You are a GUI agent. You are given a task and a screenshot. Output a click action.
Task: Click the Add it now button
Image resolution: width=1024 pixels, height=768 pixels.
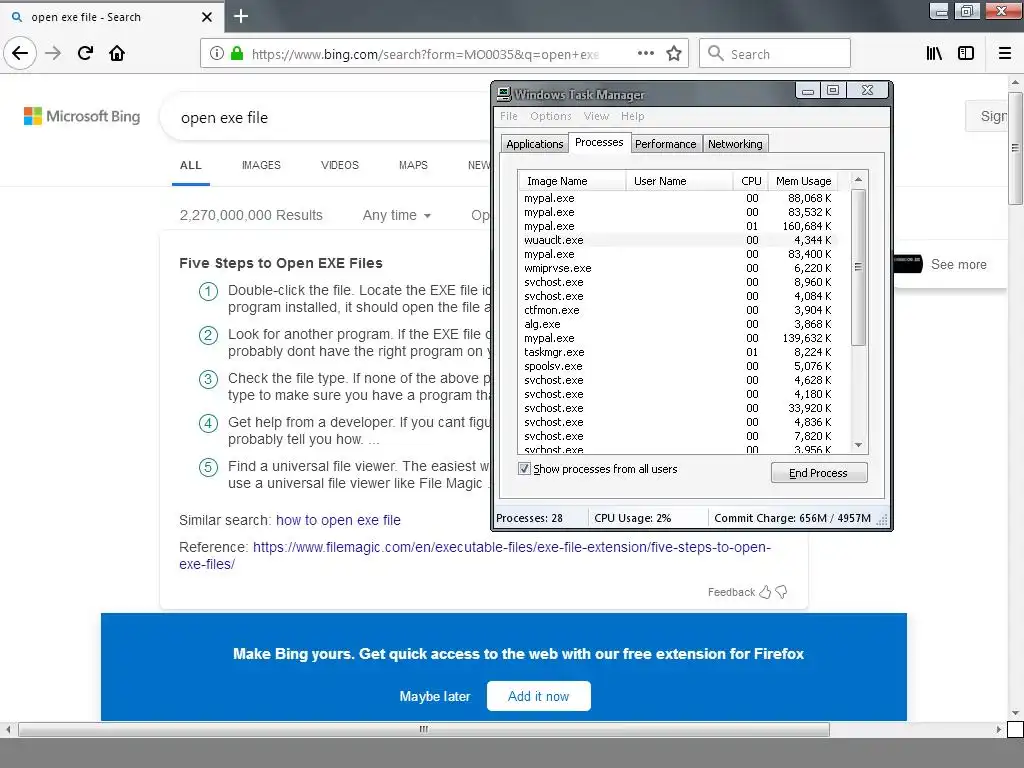click(x=539, y=696)
